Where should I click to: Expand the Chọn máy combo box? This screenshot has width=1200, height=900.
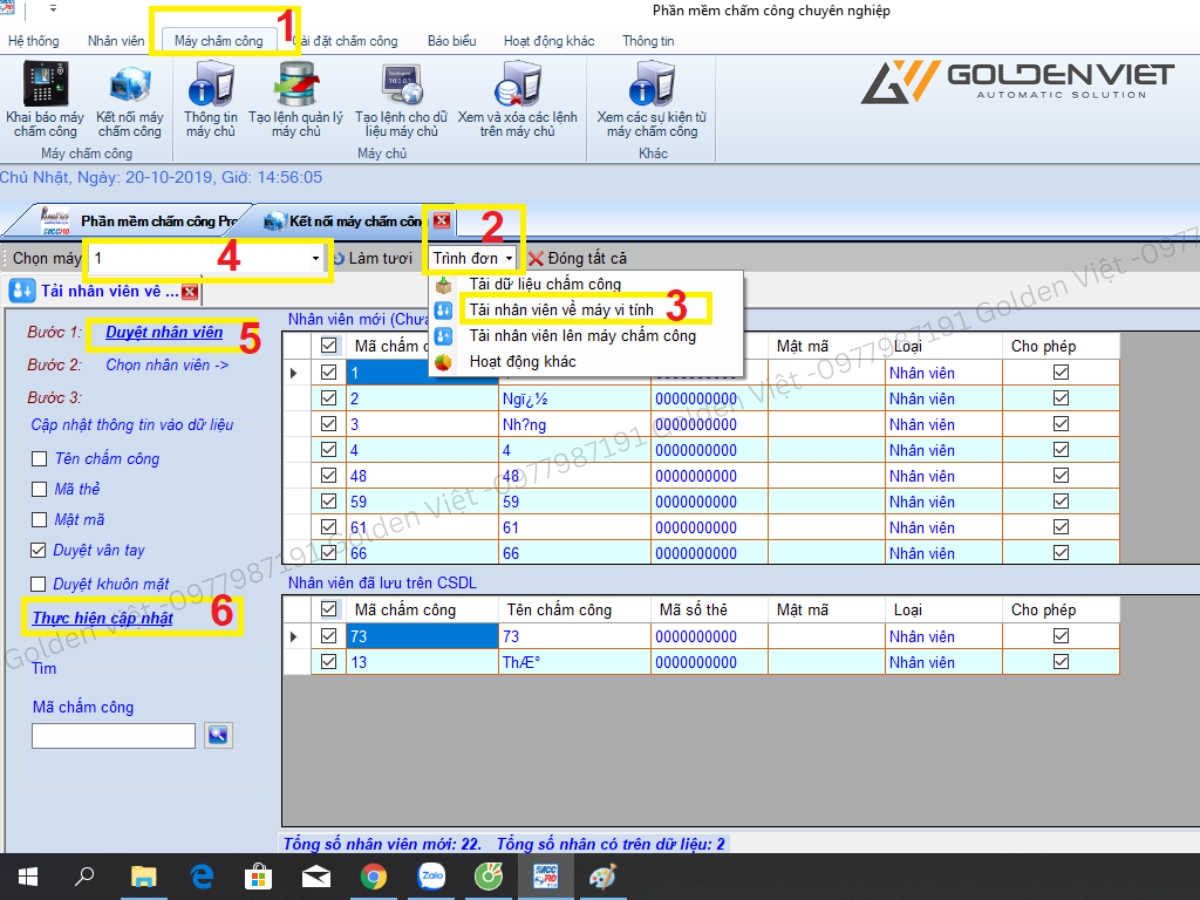click(316, 259)
